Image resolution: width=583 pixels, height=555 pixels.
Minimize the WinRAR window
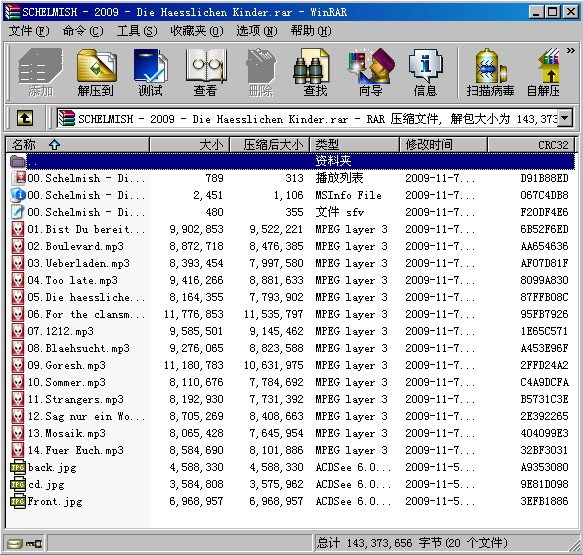pyautogui.click(x=536, y=12)
